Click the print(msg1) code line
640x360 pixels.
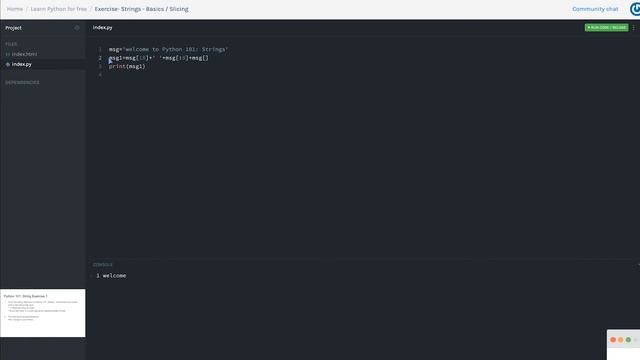(127, 66)
